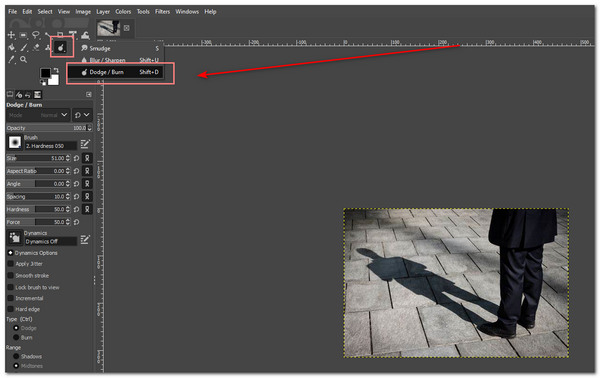This screenshot has width=600, height=378.
Task: Reset Aspect Ratio to default
Action: point(77,171)
